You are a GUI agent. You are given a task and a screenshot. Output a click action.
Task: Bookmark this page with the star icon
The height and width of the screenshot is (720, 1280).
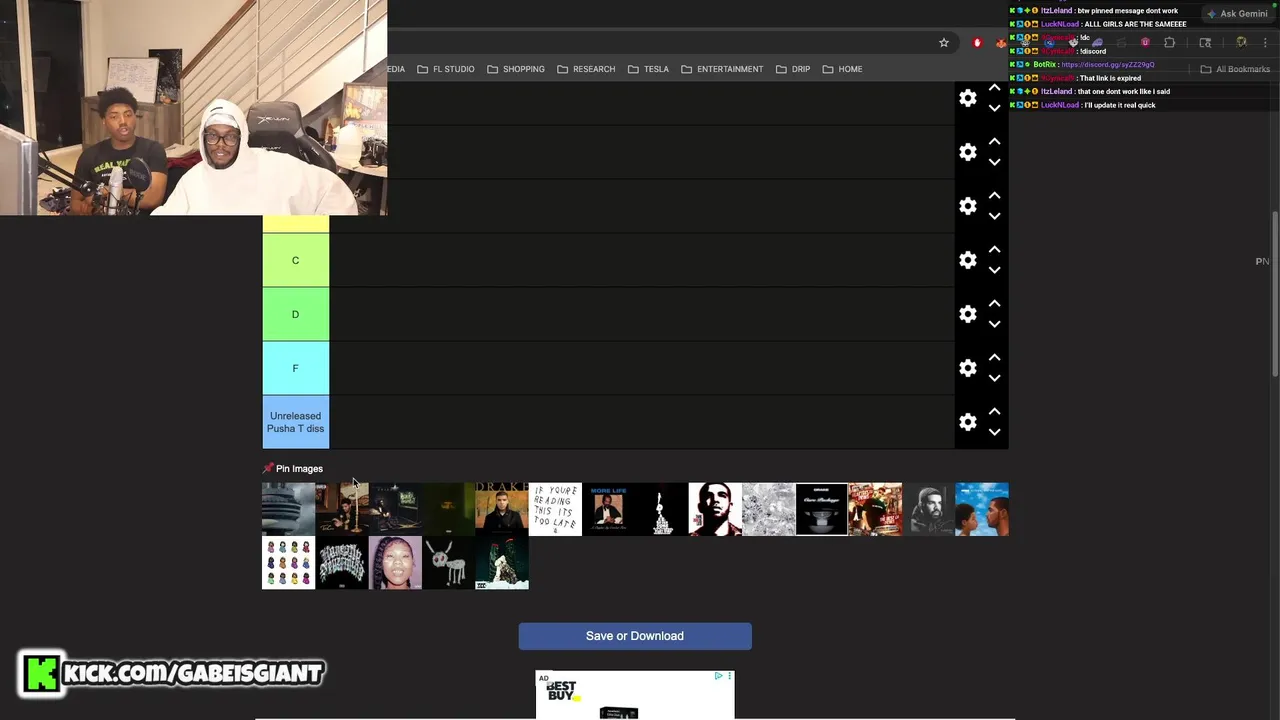click(943, 43)
